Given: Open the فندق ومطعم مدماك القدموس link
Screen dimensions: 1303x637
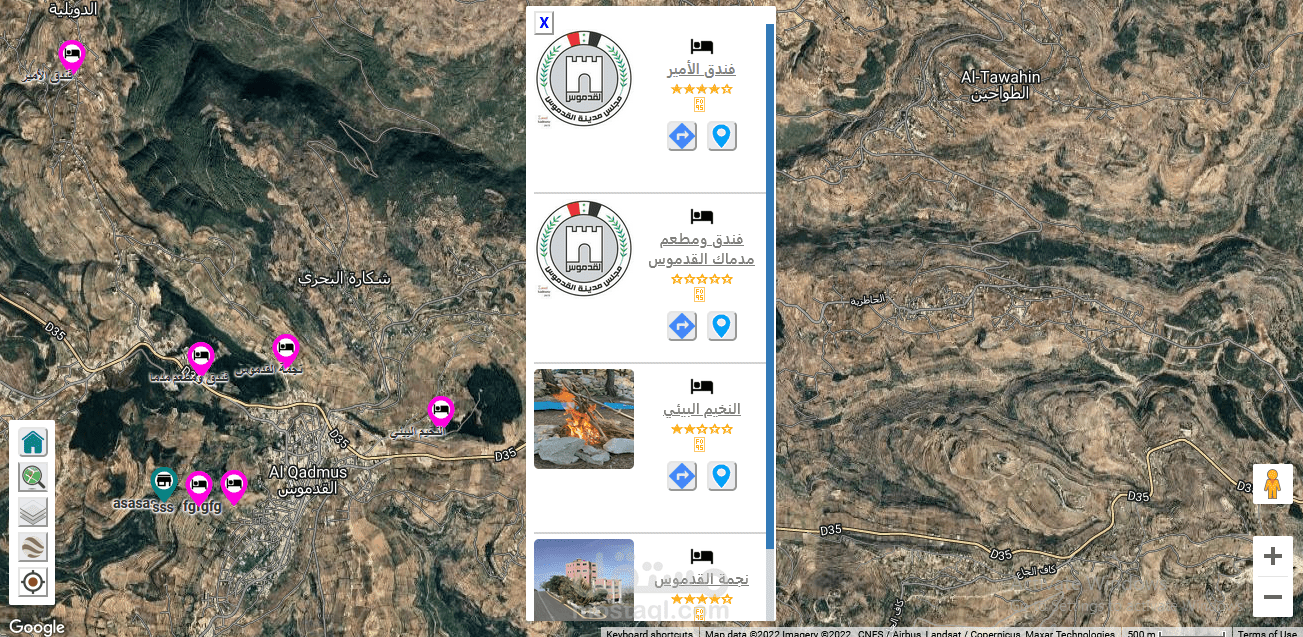Looking at the screenshot, I should coord(701,250).
